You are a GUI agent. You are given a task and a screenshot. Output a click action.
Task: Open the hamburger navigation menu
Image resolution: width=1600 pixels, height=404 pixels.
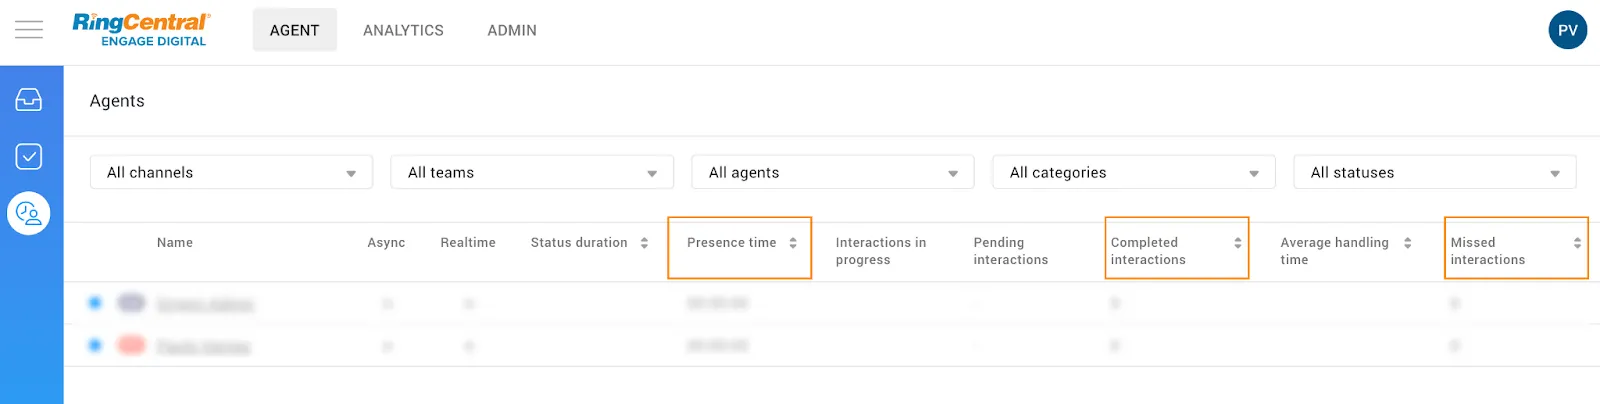click(29, 30)
